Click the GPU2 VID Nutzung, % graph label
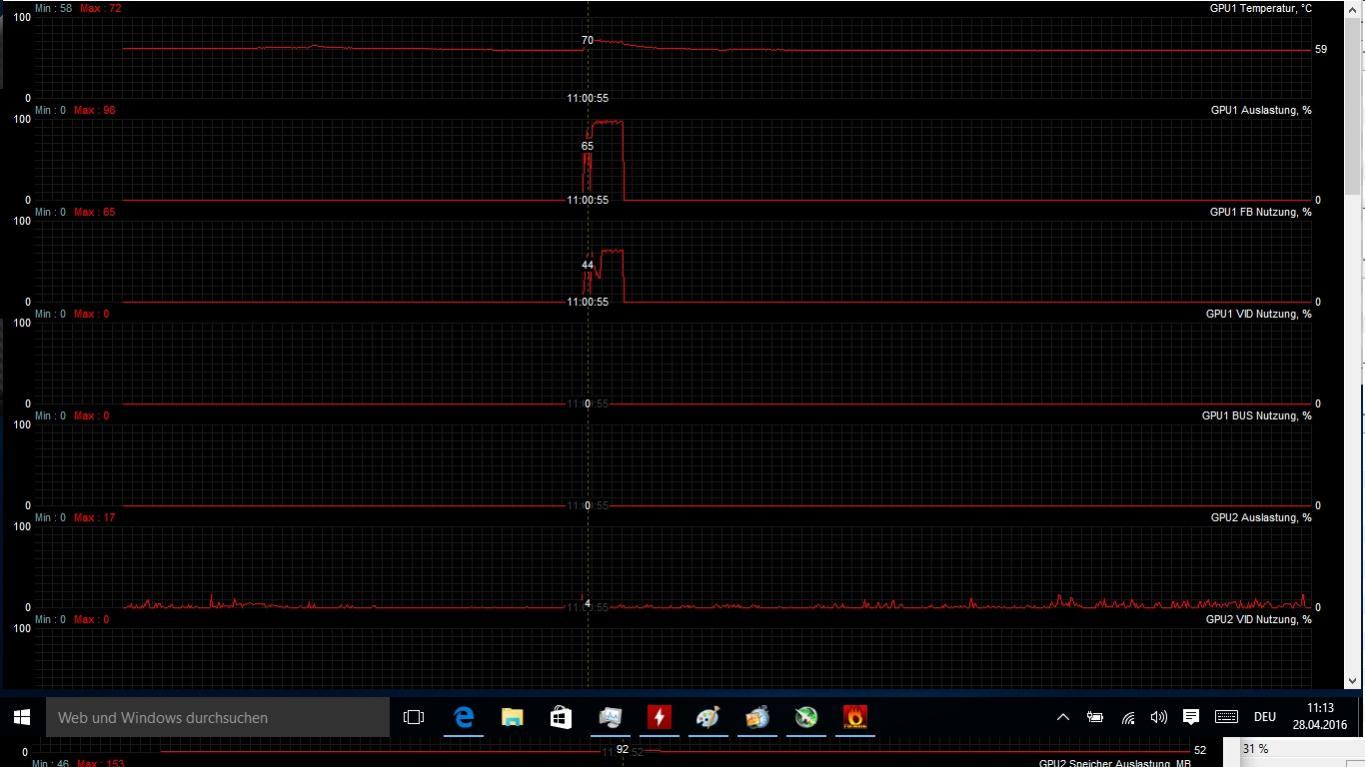This screenshot has height=767, width=1365. (1258, 620)
